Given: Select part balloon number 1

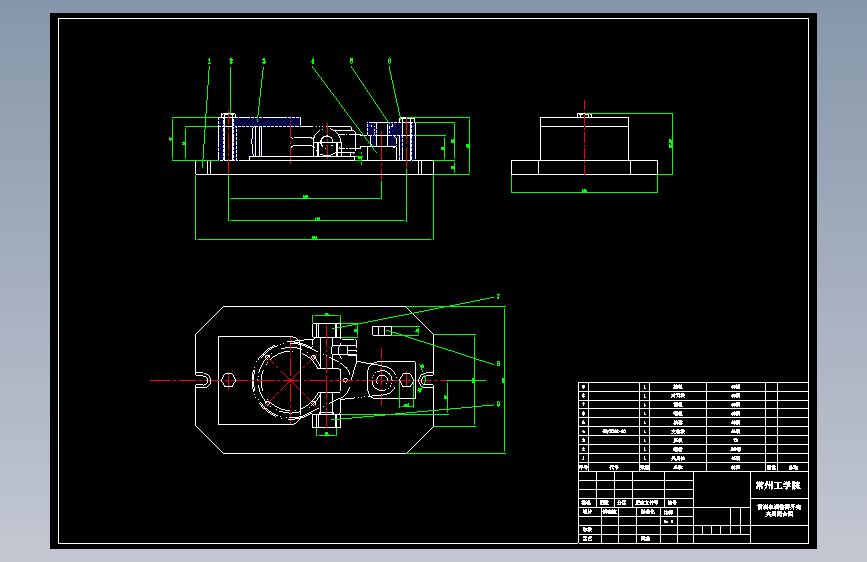Looking at the screenshot, I should click(x=209, y=61).
